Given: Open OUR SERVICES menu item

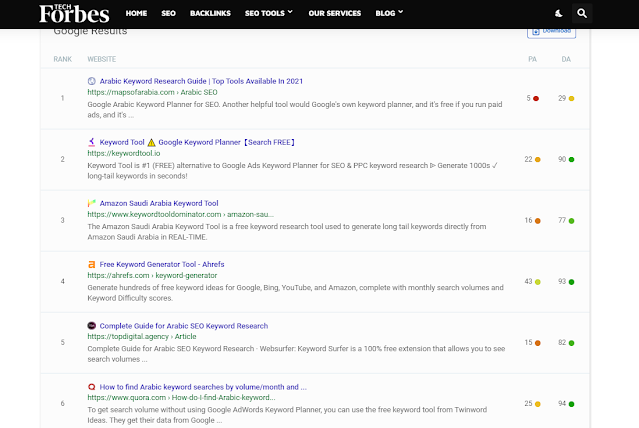Looking at the screenshot, I should tap(335, 13).
